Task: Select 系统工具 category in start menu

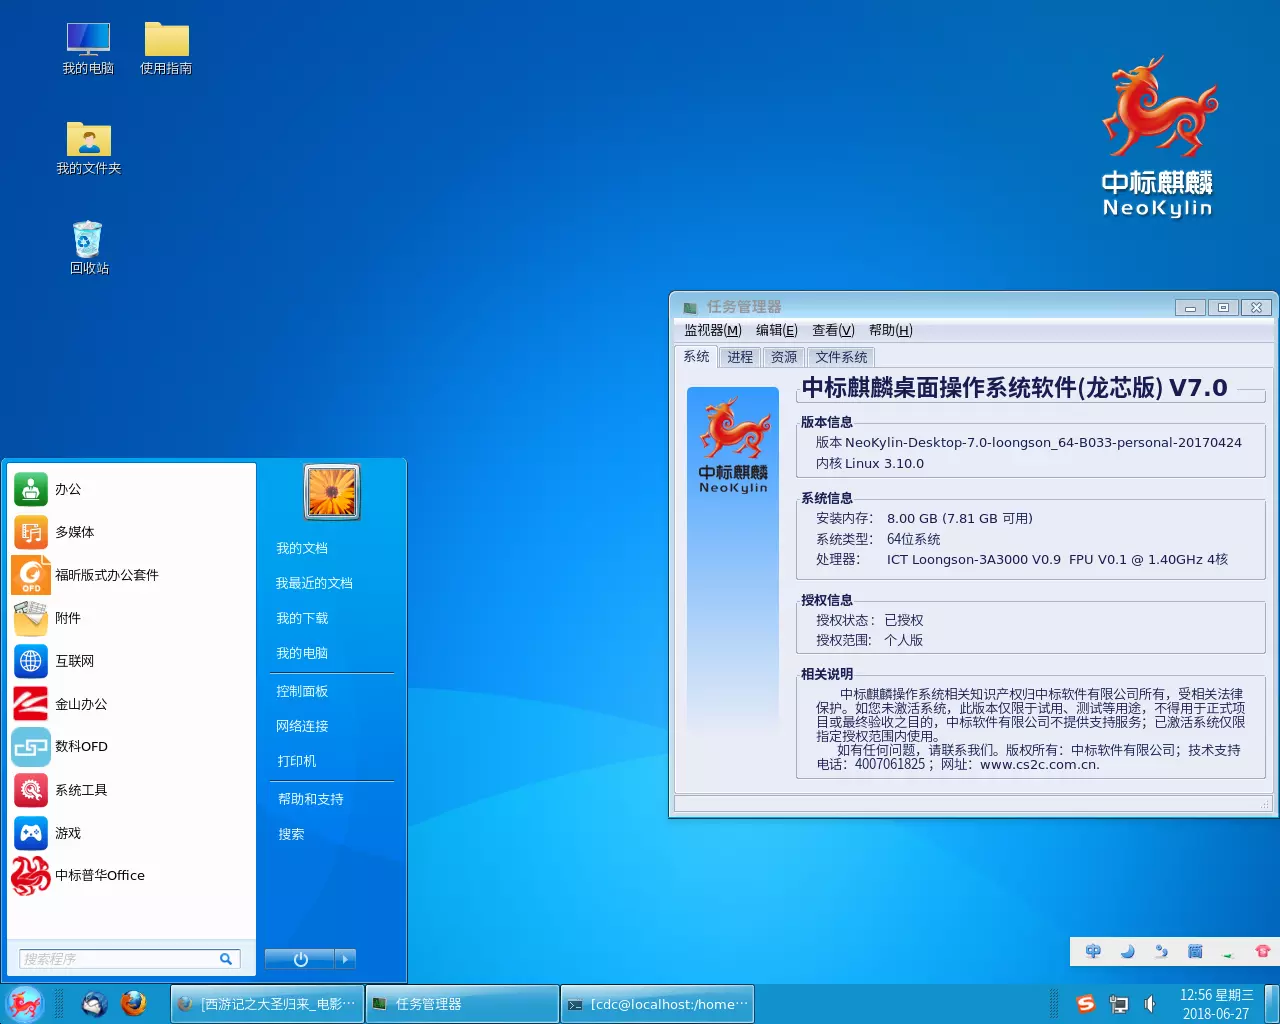Action: click(x=131, y=790)
